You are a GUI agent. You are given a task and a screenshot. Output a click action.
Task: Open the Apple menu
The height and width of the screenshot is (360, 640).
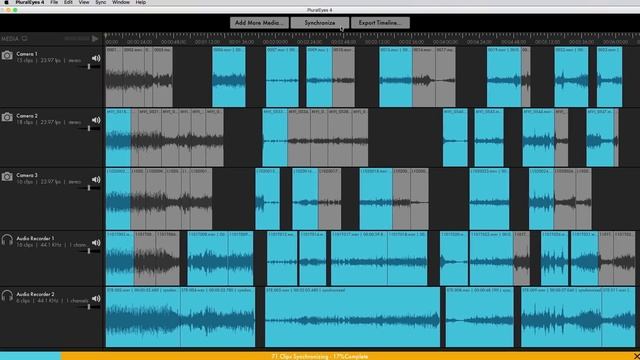point(6,2)
